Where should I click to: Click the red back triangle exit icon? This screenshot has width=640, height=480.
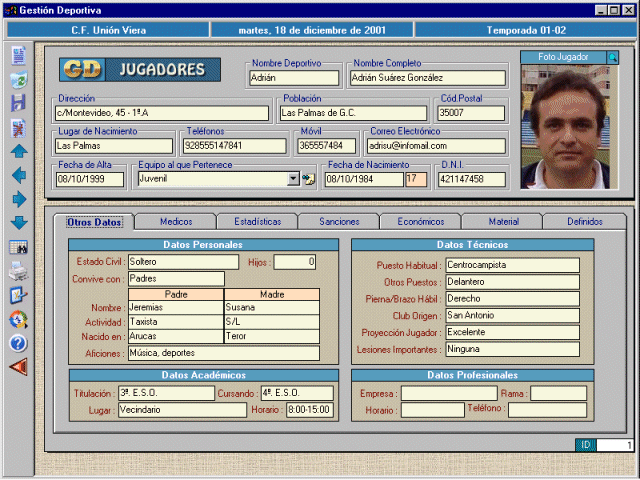pyautogui.click(x=18, y=367)
